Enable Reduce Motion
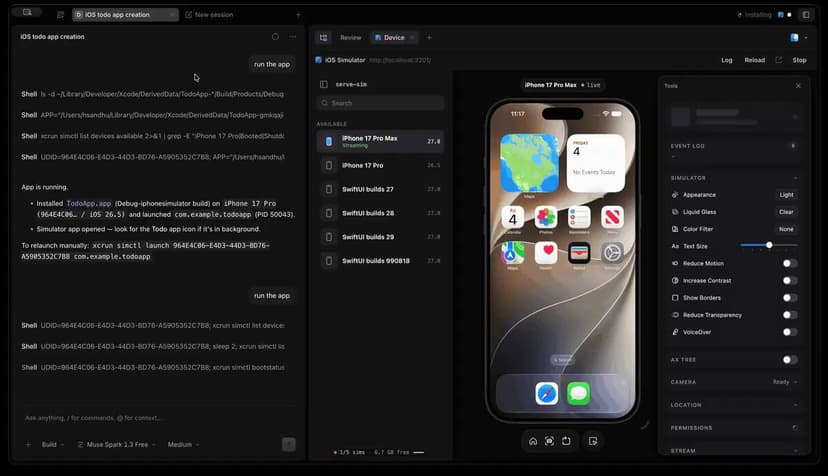This screenshot has width=828, height=476. click(789, 263)
